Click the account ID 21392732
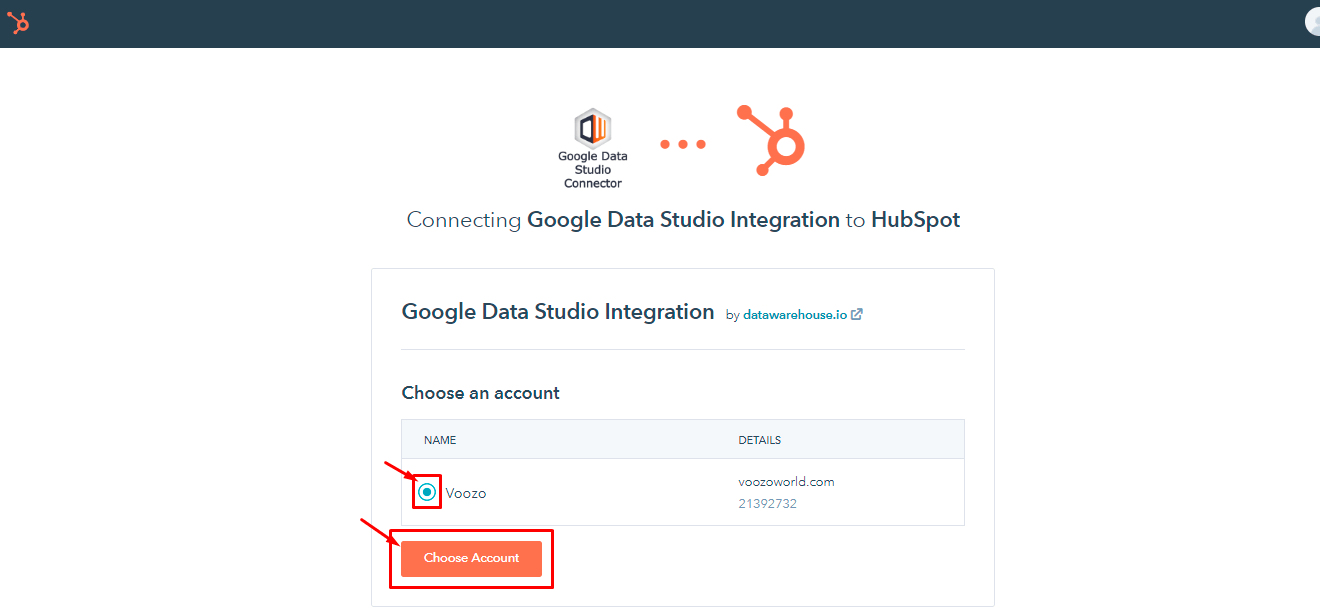1320x612 pixels. (x=767, y=504)
